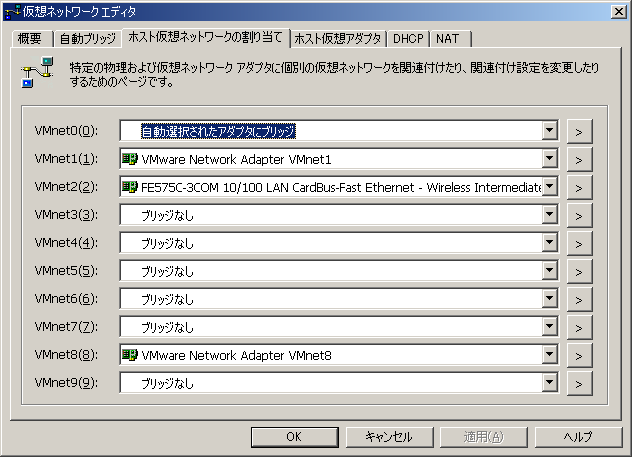Screen dimensions: 632x457
Task: Confirm with the OK button
Action: coord(294,437)
